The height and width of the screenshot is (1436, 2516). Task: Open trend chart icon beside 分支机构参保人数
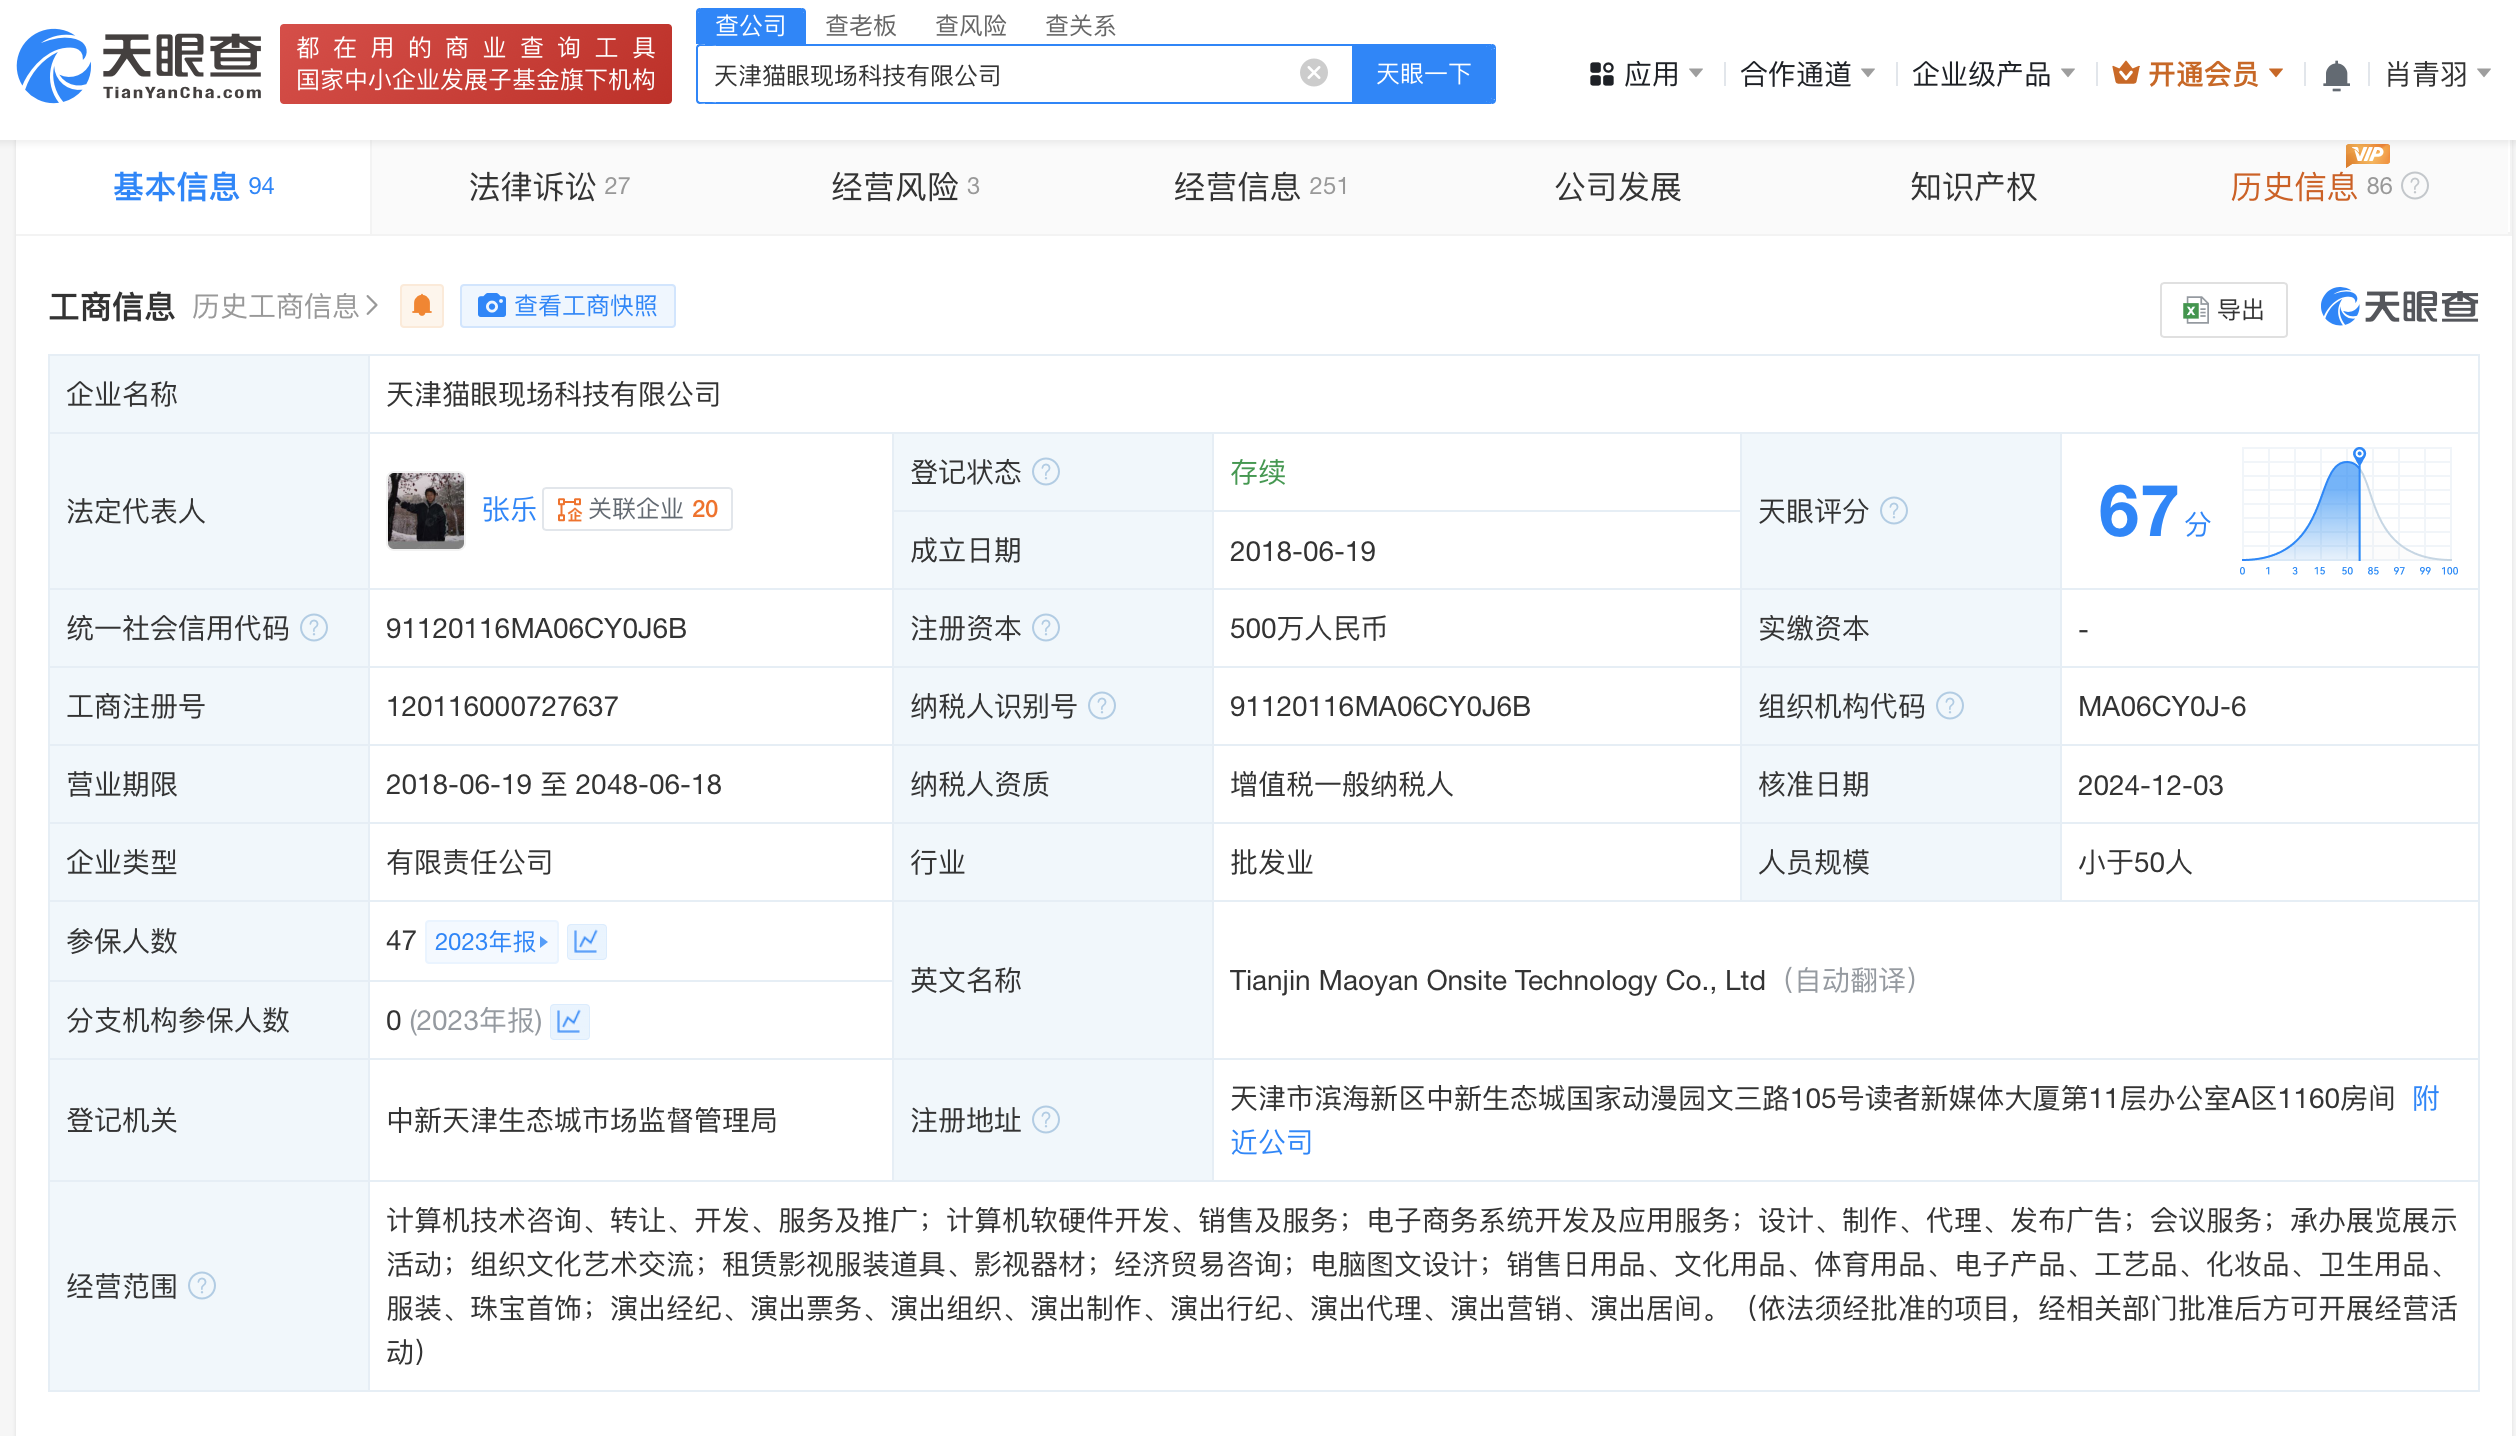(x=569, y=1021)
